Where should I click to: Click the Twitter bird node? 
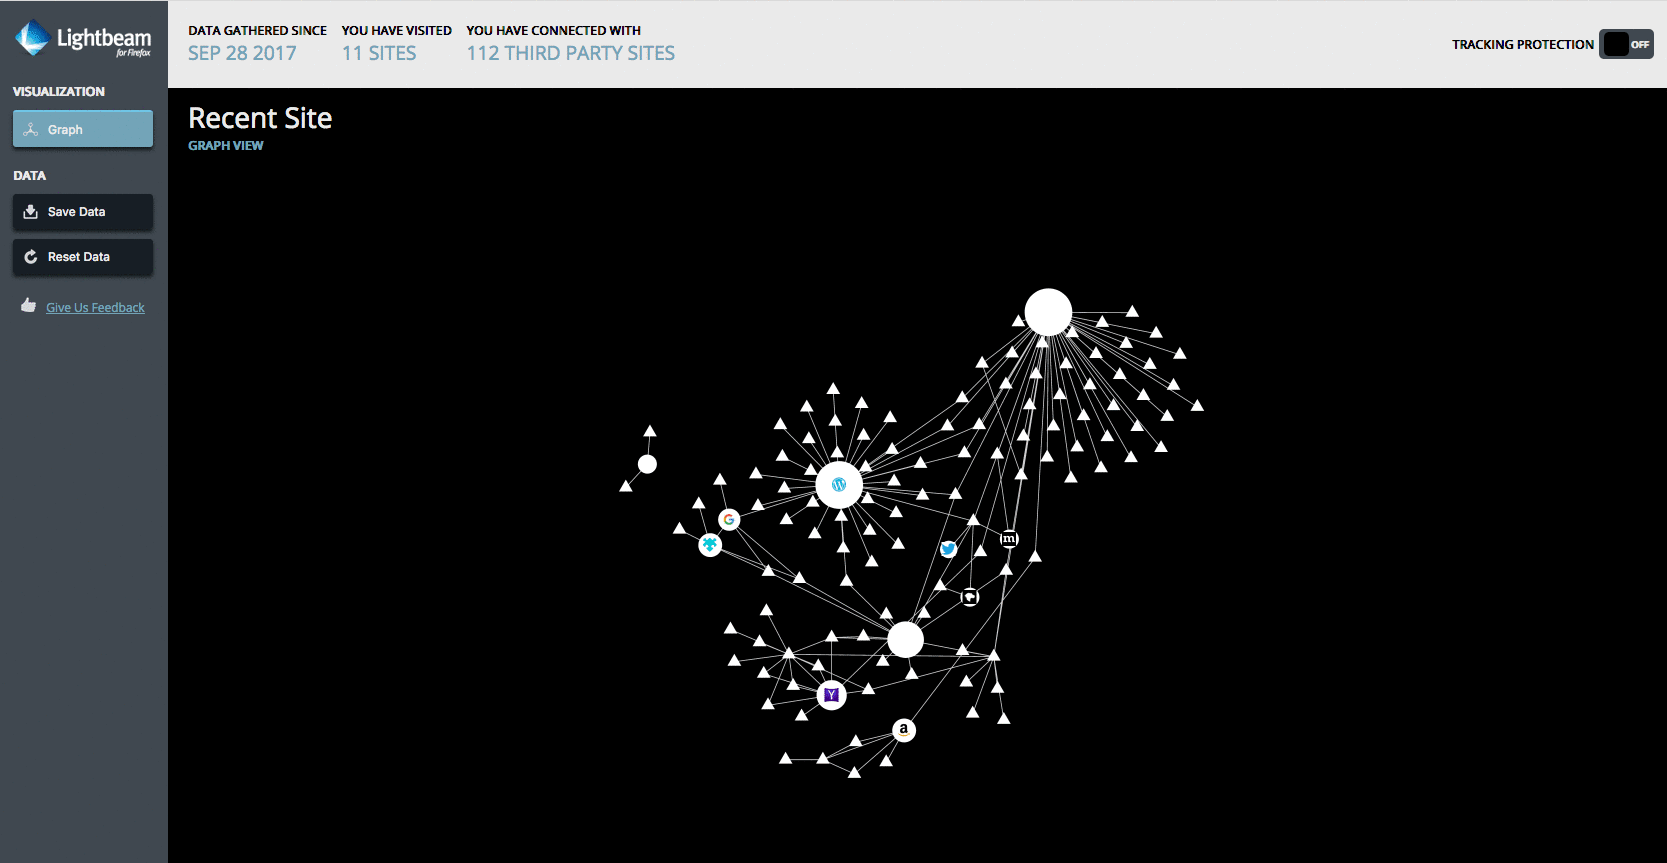[948, 549]
